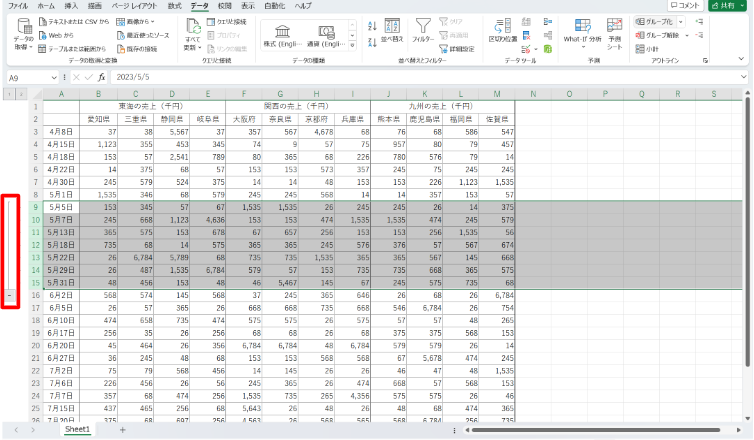The width and height of the screenshot is (754, 440).
Task: Click the コメント button
Action: point(685,5)
